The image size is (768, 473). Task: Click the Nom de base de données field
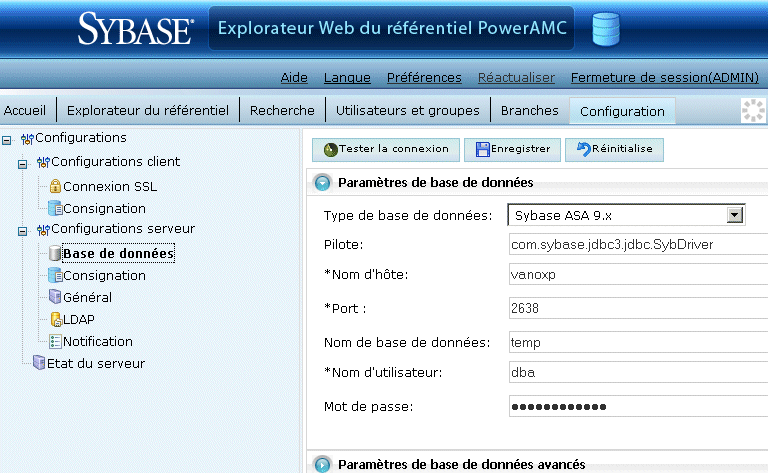638,342
